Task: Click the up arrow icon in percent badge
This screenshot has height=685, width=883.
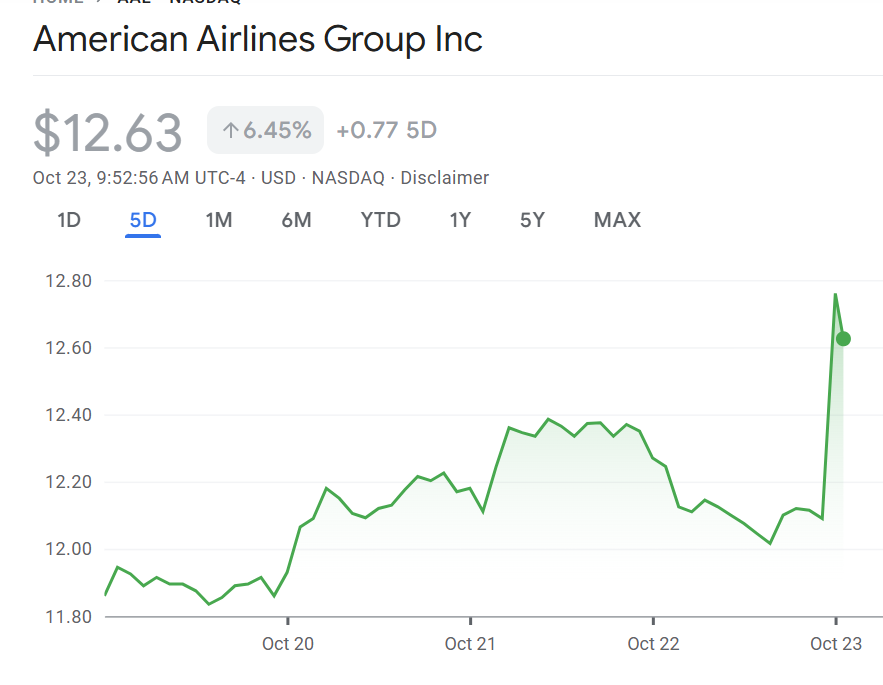Action: pos(230,131)
